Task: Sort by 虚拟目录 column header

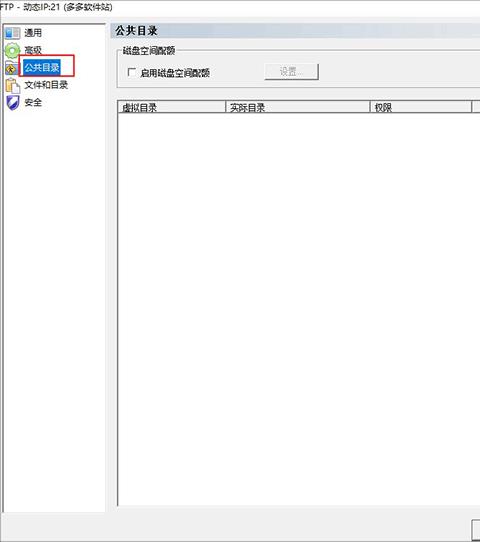Action: (171, 107)
